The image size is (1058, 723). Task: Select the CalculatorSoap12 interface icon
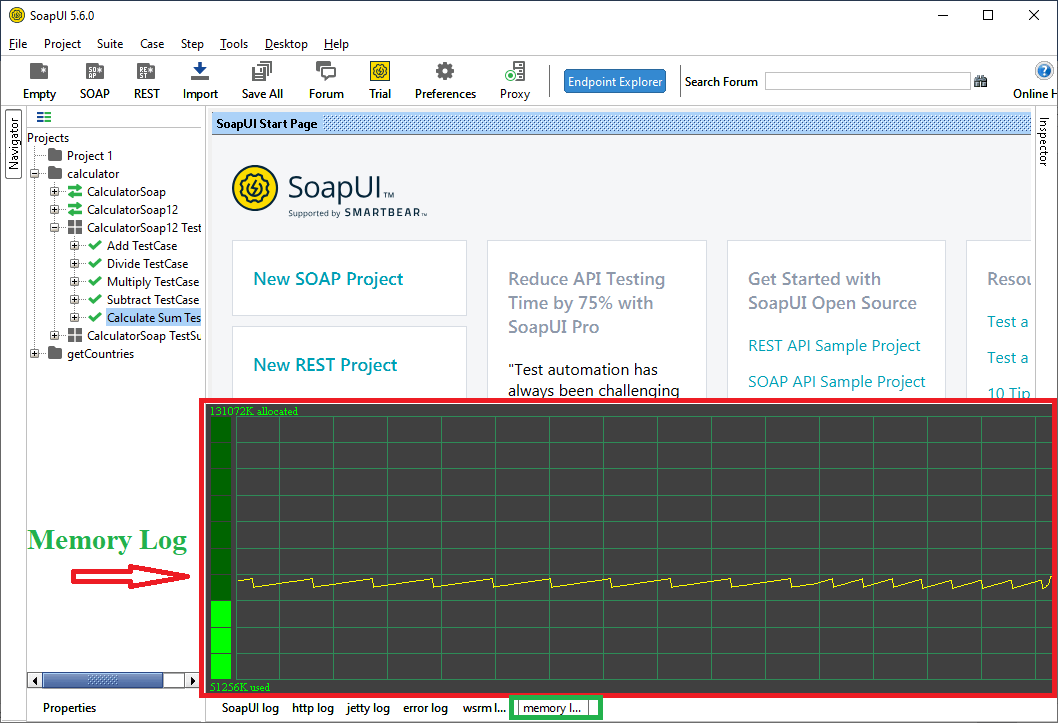pyautogui.click(x=75, y=210)
